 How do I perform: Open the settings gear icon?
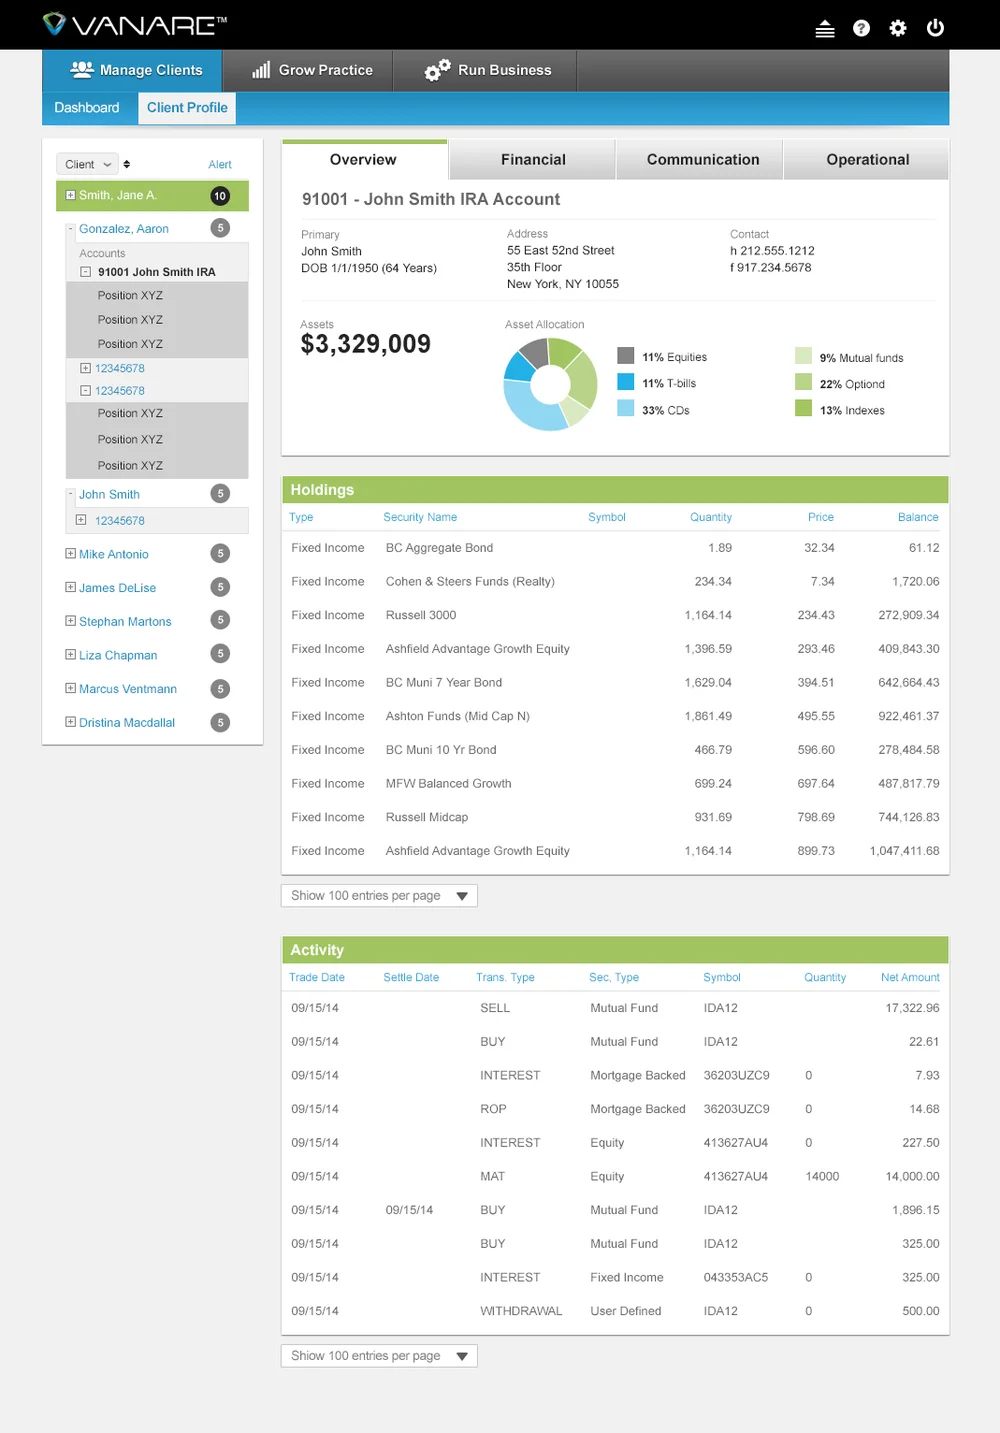[x=898, y=27]
